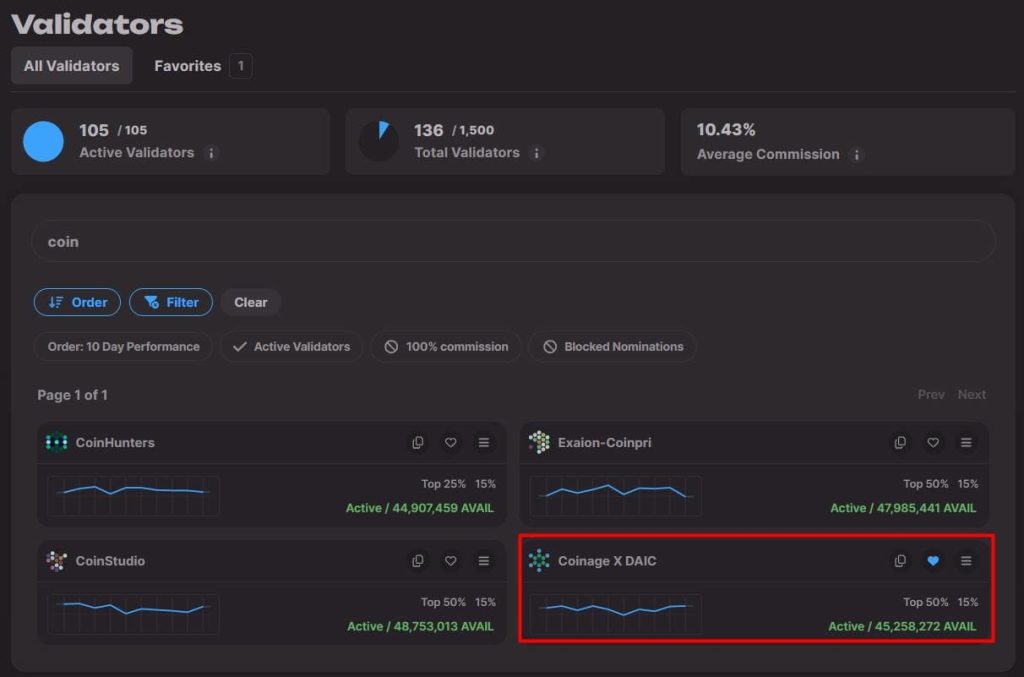Click the Coinage X DAIC identicon

point(539,561)
